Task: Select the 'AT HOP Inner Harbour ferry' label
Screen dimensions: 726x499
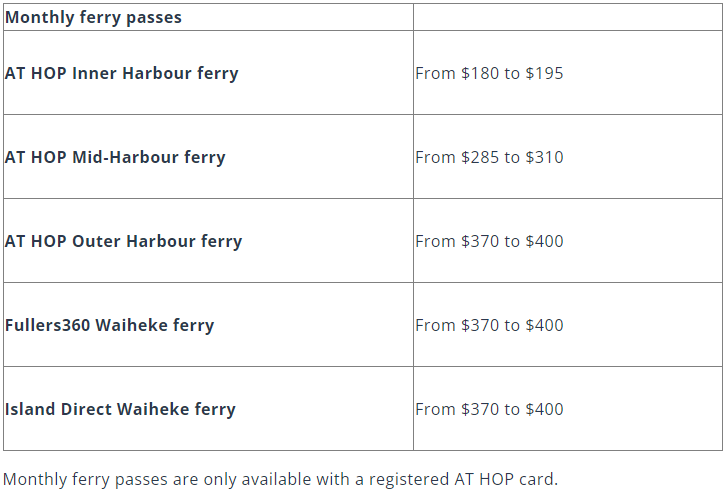Action: point(122,73)
